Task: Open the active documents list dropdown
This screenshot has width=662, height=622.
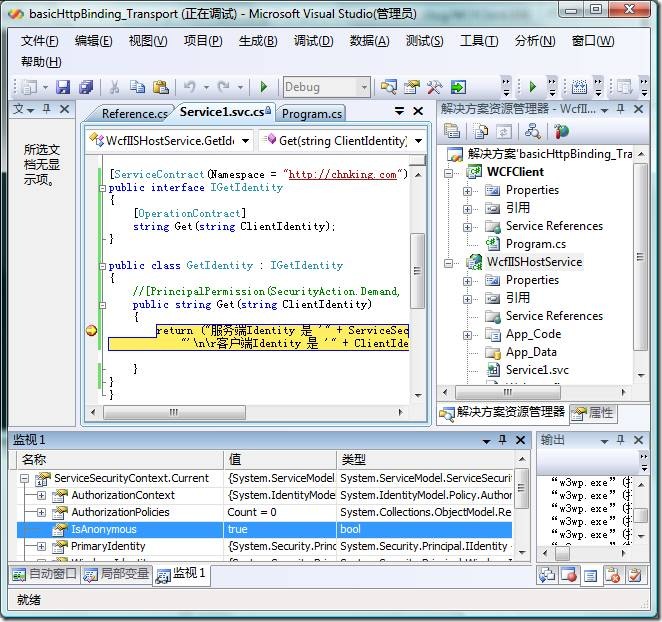Action: [x=399, y=111]
